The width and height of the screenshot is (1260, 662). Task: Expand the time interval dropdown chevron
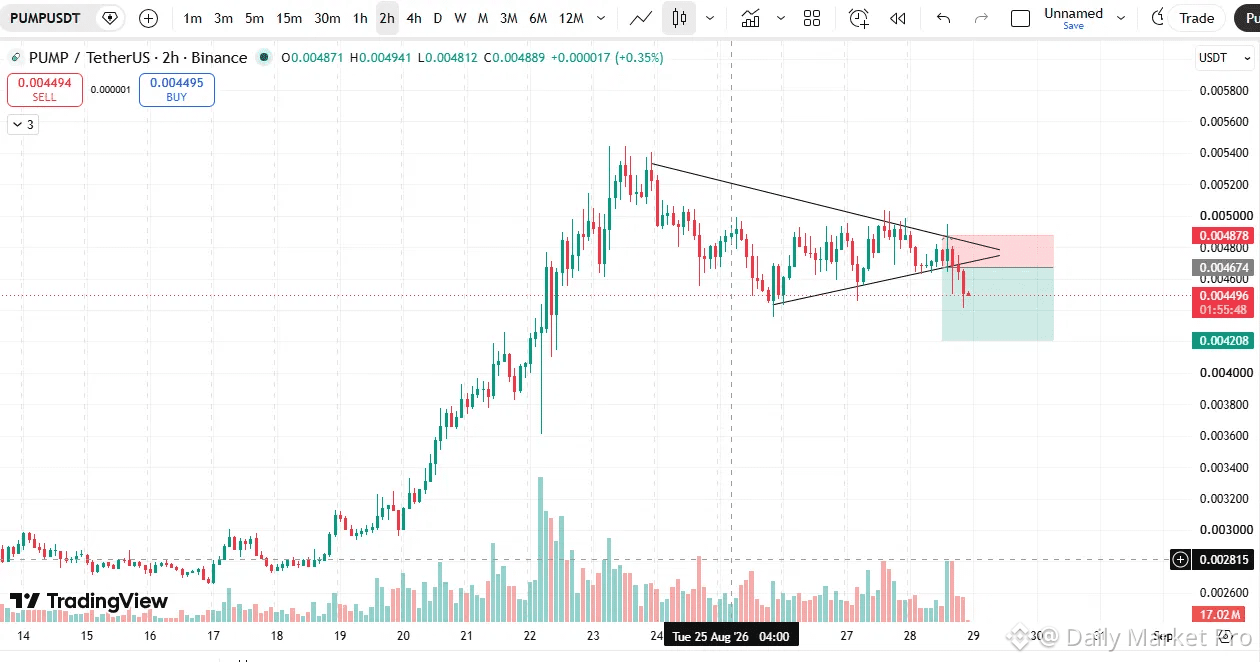(600, 18)
